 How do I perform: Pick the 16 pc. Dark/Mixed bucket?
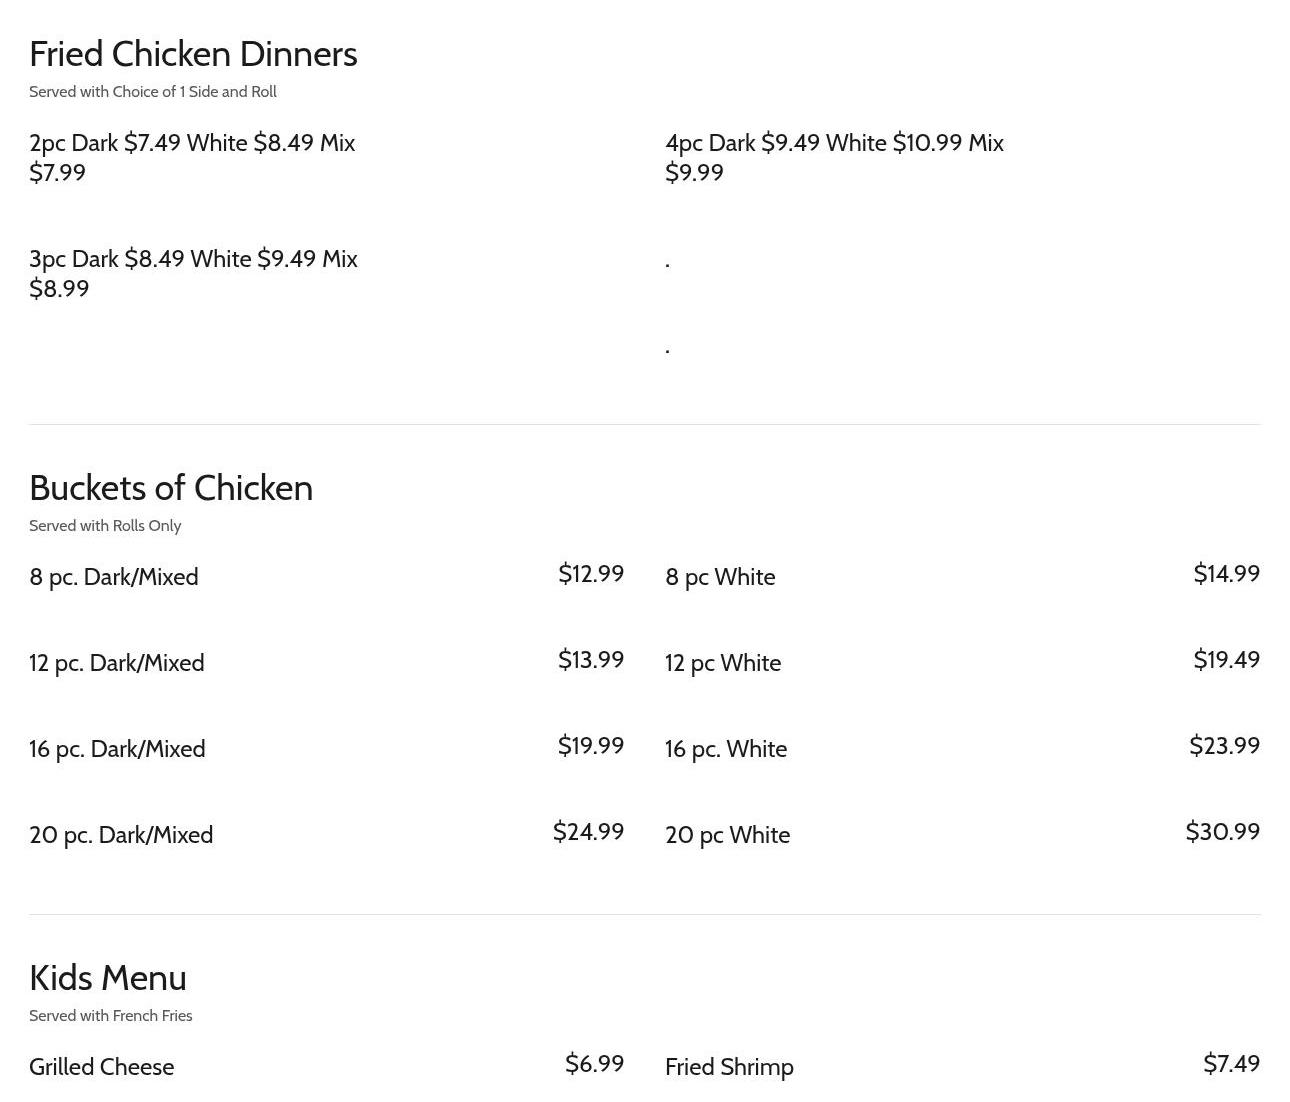click(117, 749)
